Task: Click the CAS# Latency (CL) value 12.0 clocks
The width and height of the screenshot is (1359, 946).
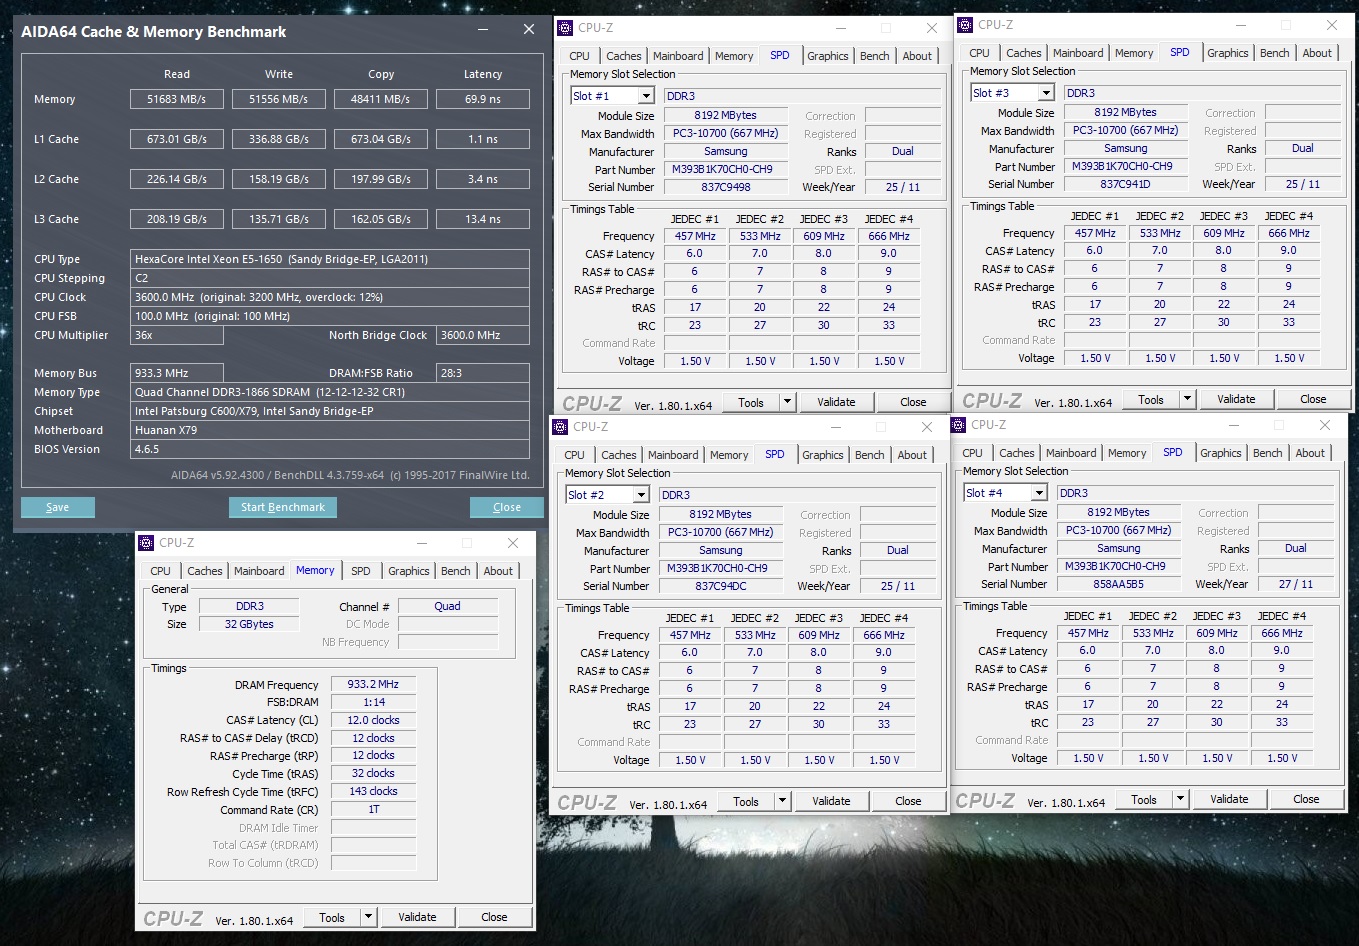Action: [373, 720]
